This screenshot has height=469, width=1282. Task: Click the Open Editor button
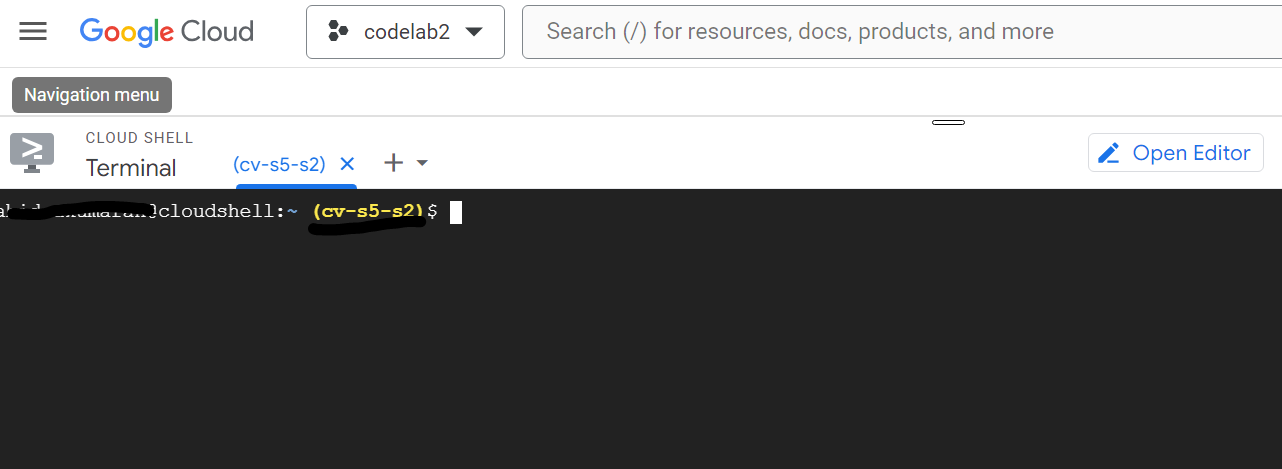(x=1175, y=153)
